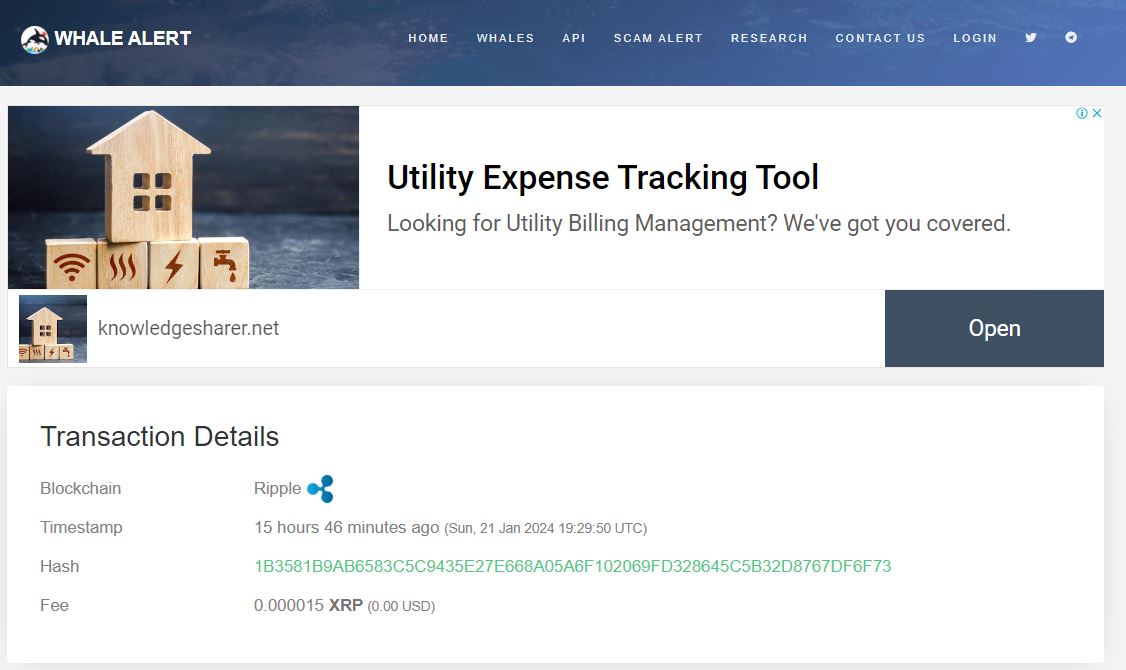The image size is (1126, 670).
Task: Click '15 hours 46 minutes ago' timestamp
Action: (x=346, y=527)
